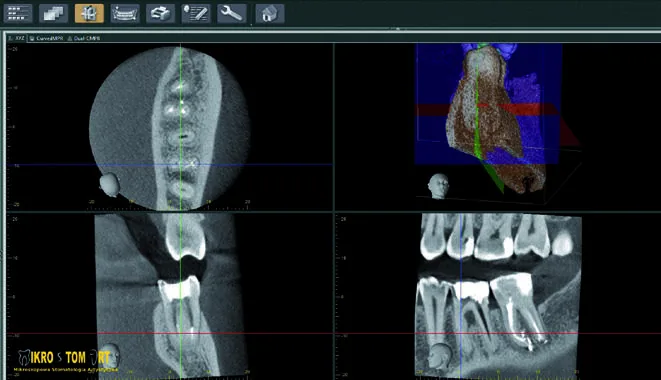The height and width of the screenshot is (380, 661).
Task: Click the axial slice tooth cross-section image
Action: (x=170, y=128)
